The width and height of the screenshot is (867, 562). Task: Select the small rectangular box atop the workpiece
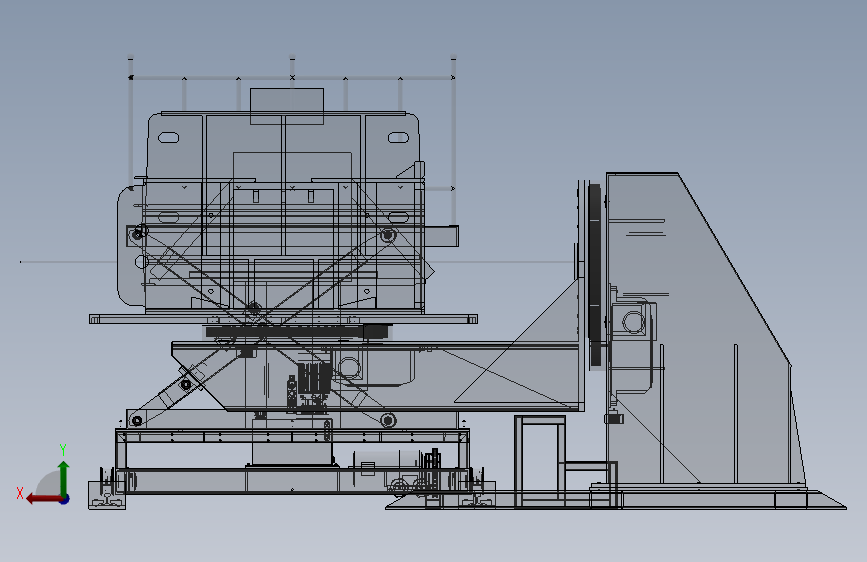(287, 106)
